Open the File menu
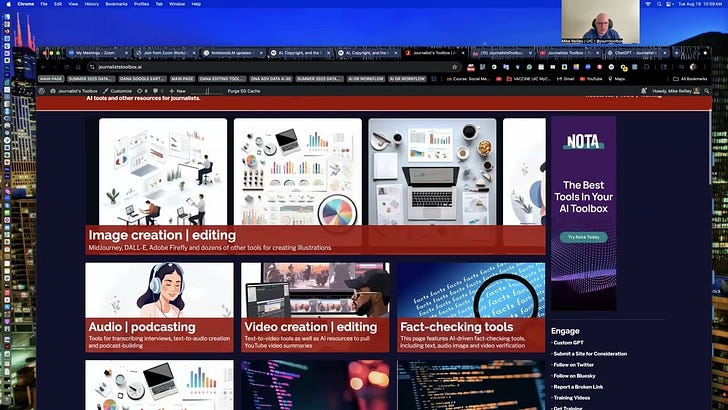728x410 pixels. [x=44, y=4]
